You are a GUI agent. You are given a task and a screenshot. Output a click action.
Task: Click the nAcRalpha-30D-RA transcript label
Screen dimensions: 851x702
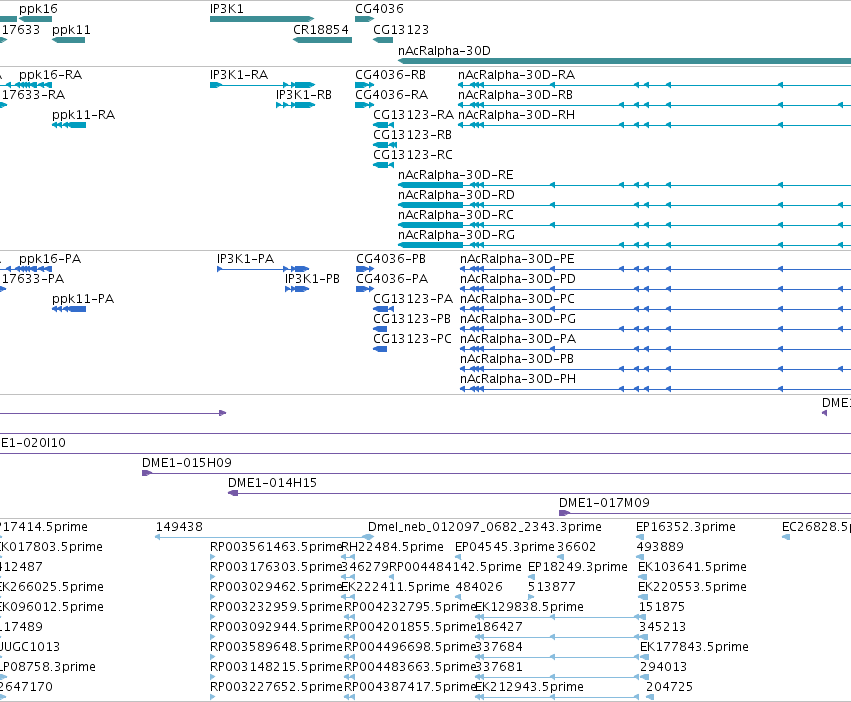516,75
